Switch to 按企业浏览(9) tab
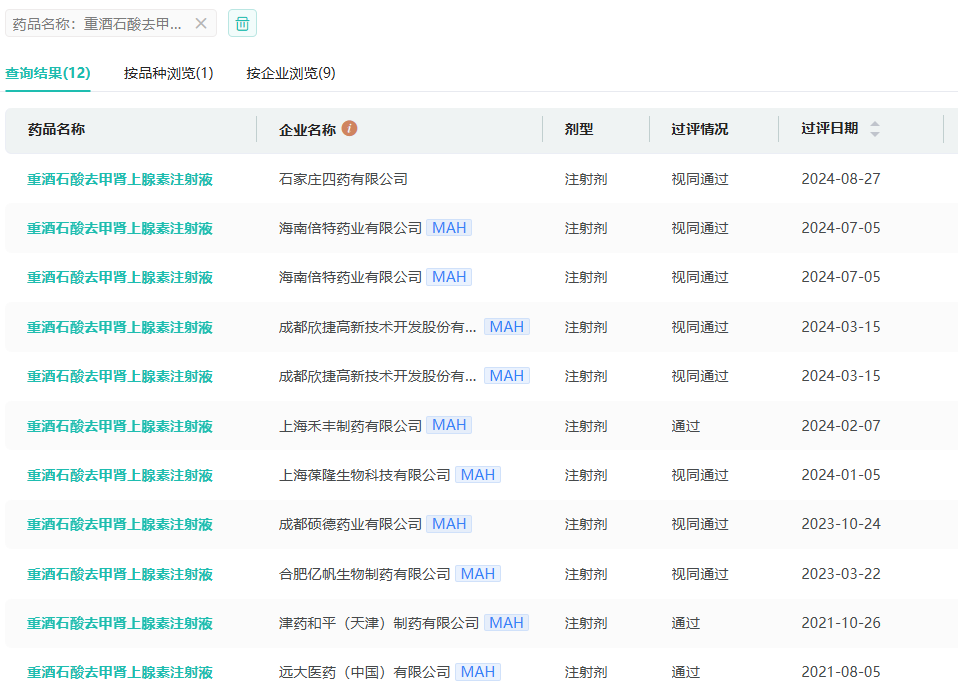Viewport: 958px width, 682px height. tap(291, 73)
